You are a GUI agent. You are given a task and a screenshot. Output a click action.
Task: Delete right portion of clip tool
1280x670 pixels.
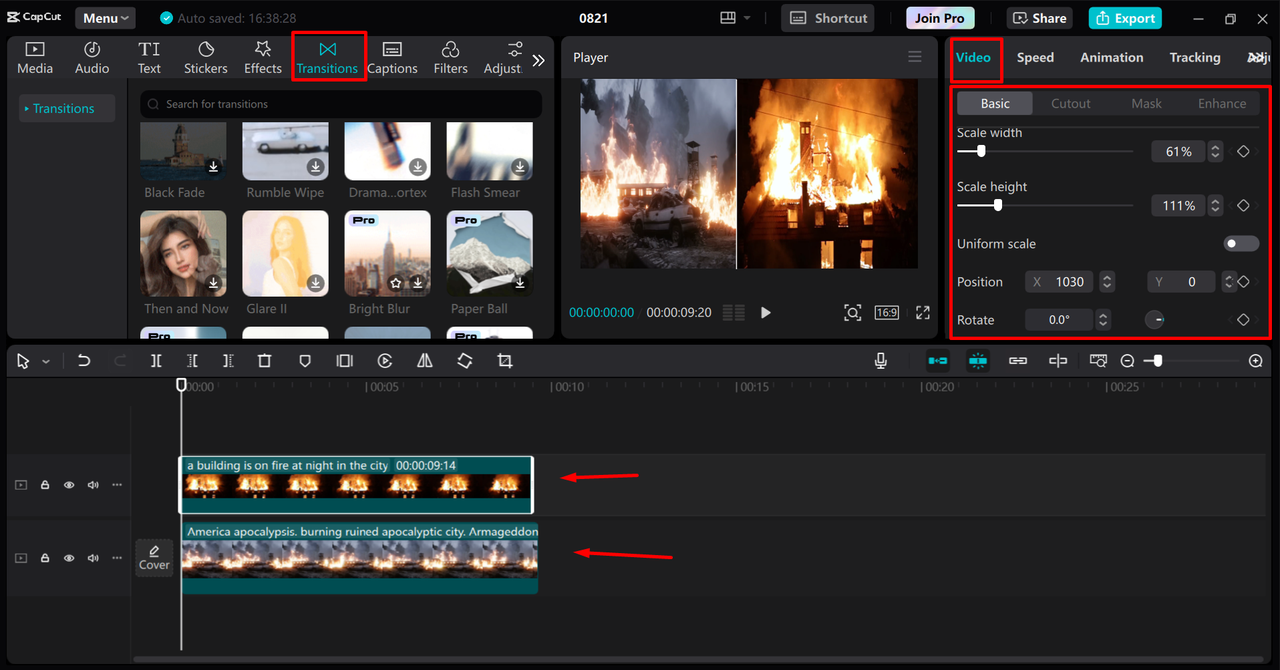point(228,361)
